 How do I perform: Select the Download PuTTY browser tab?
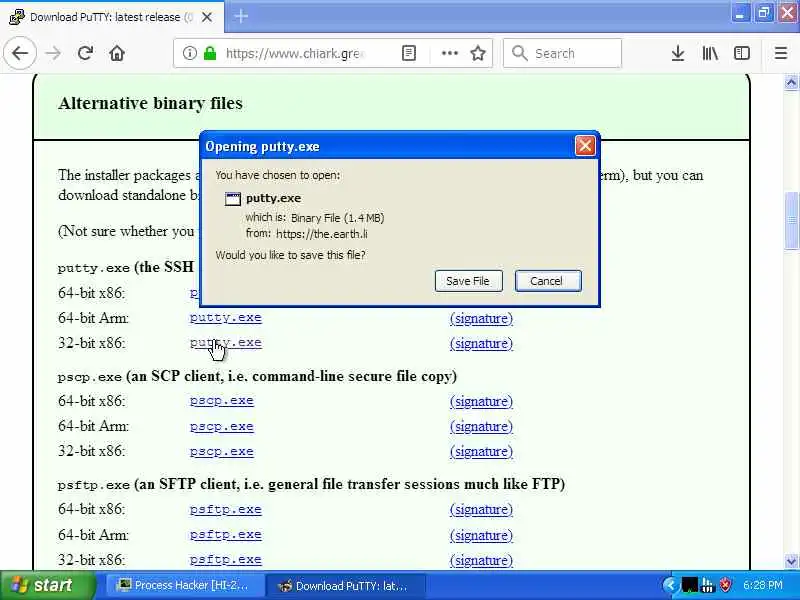click(x=111, y=17)
